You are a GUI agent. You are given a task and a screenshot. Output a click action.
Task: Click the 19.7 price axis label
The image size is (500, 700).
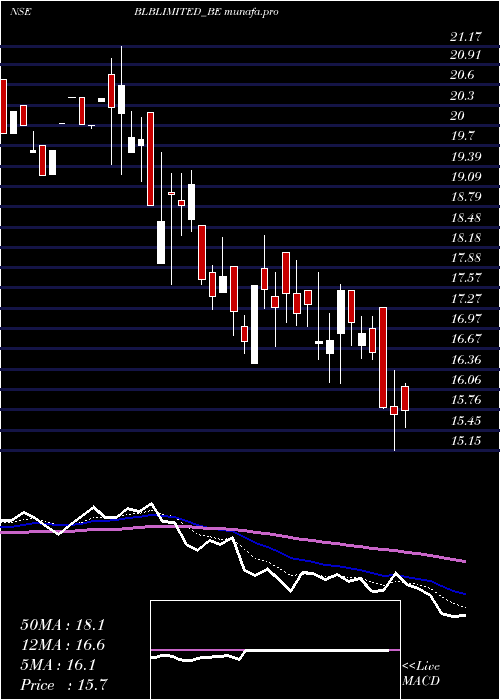[x=462, y=136]
